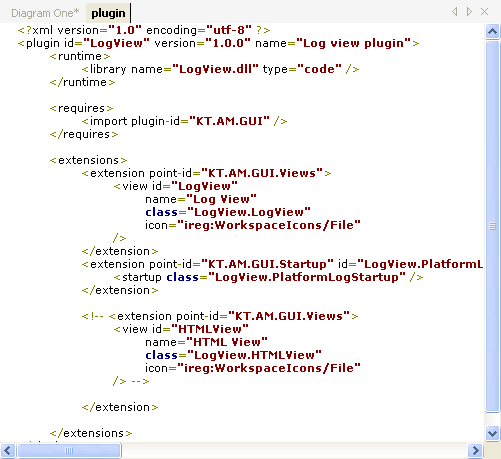Image resolution: width=501 pixels, height=459 pixels.
Task: Click the xml encoding "utf-8" value
Action: click(229, 30)
